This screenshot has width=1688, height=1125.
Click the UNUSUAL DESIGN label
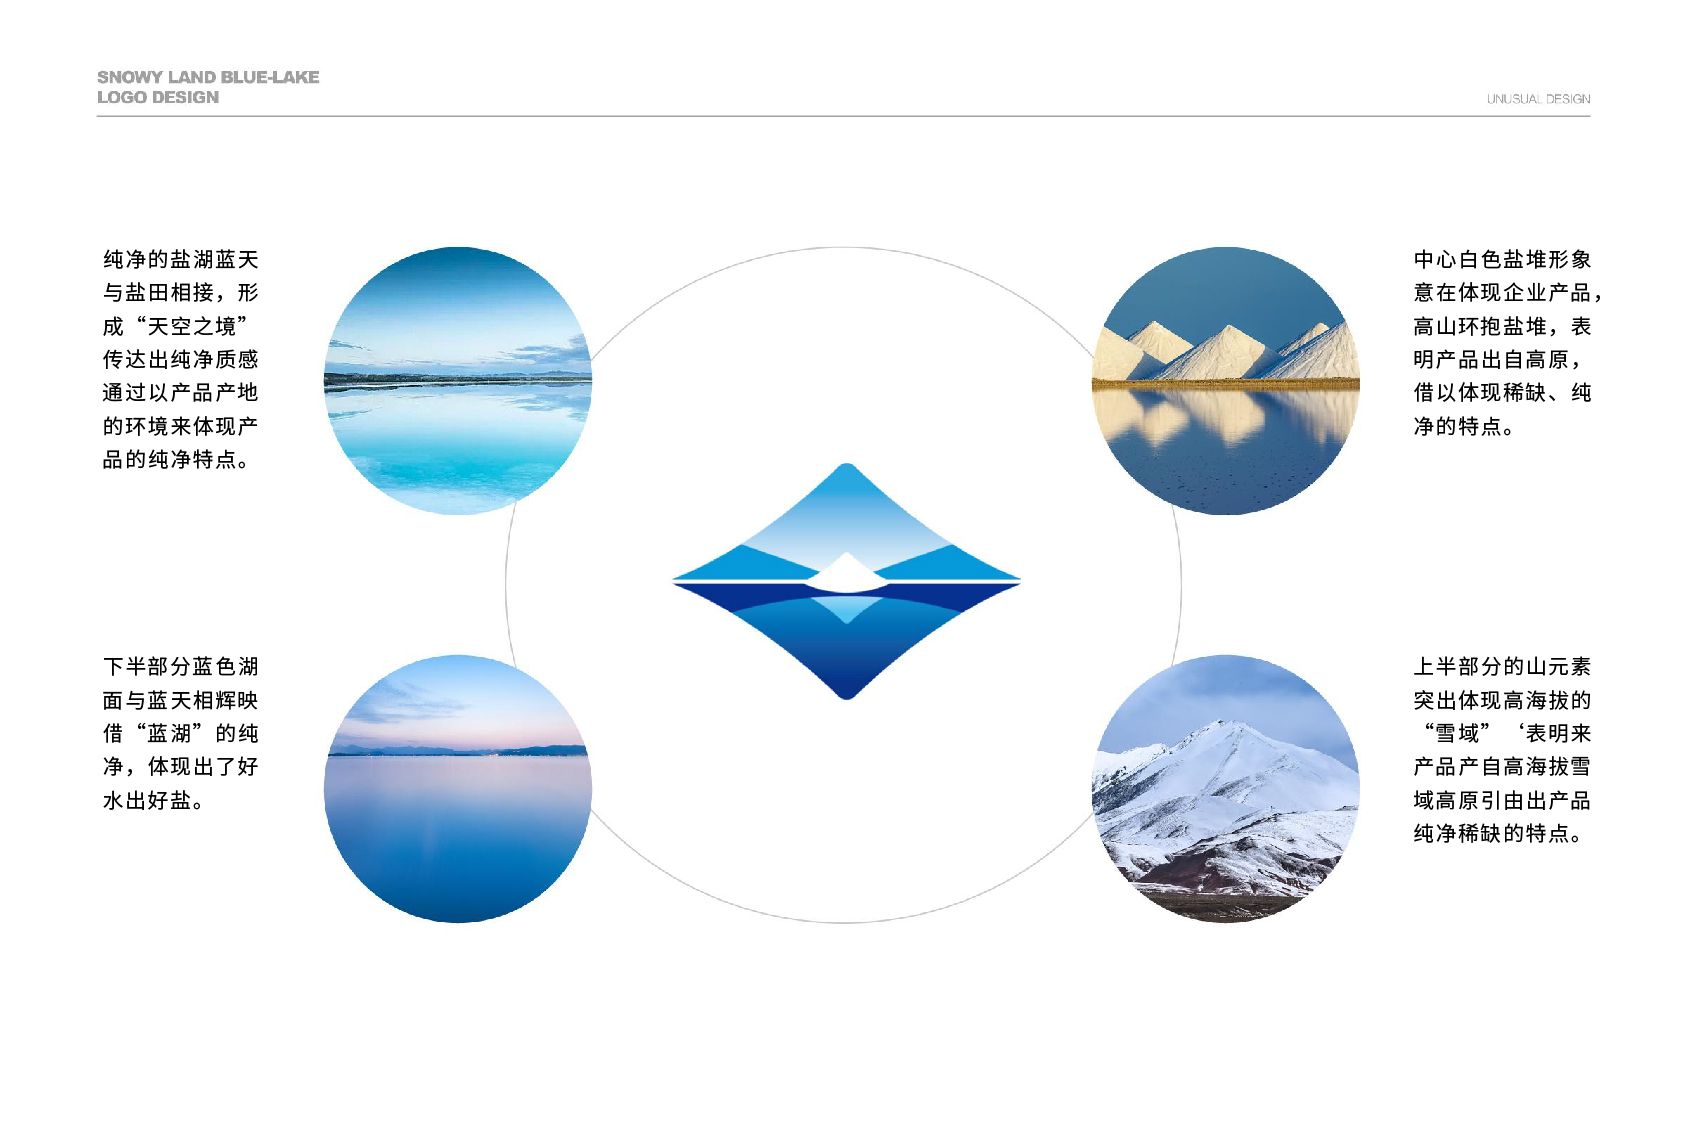[1538, 99]
